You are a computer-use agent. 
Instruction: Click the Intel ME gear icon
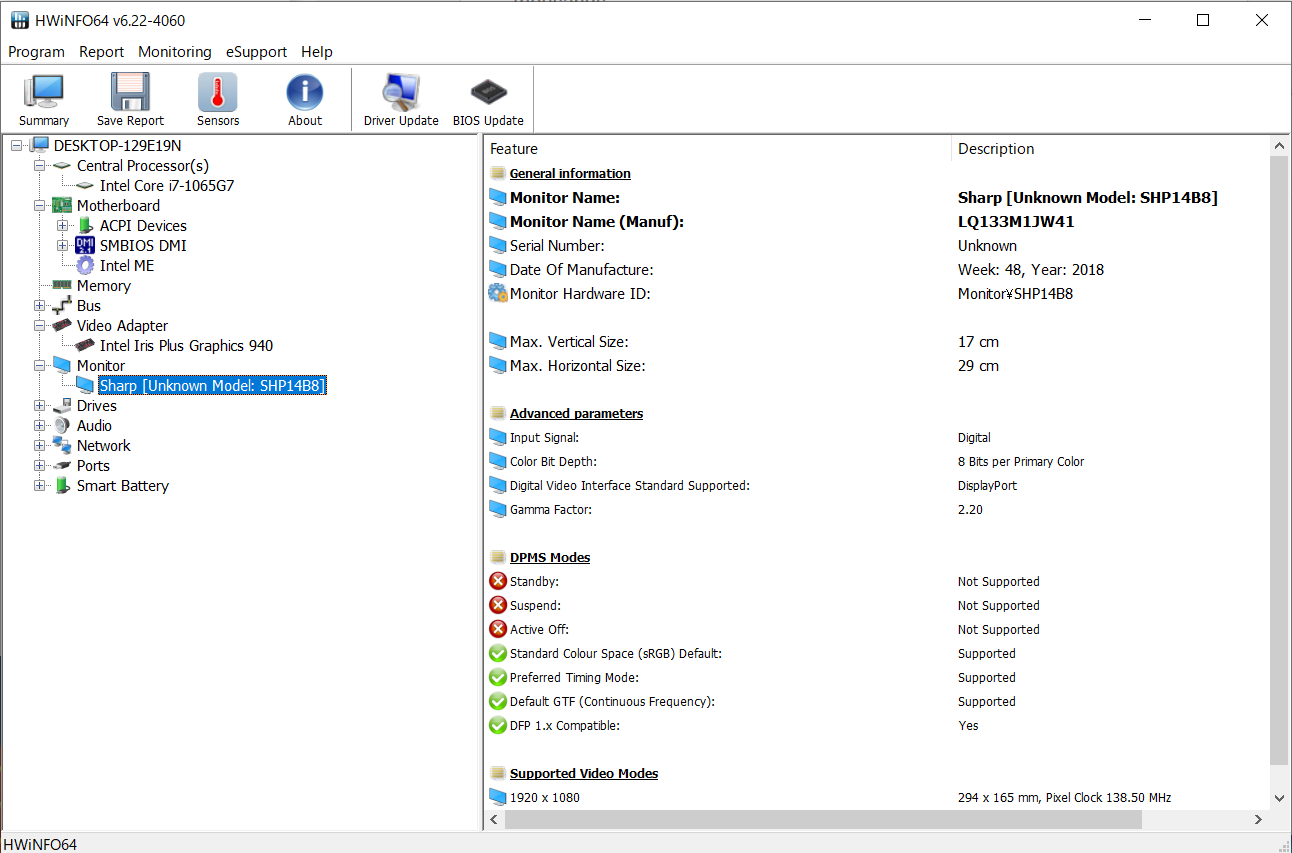(85, 266)
